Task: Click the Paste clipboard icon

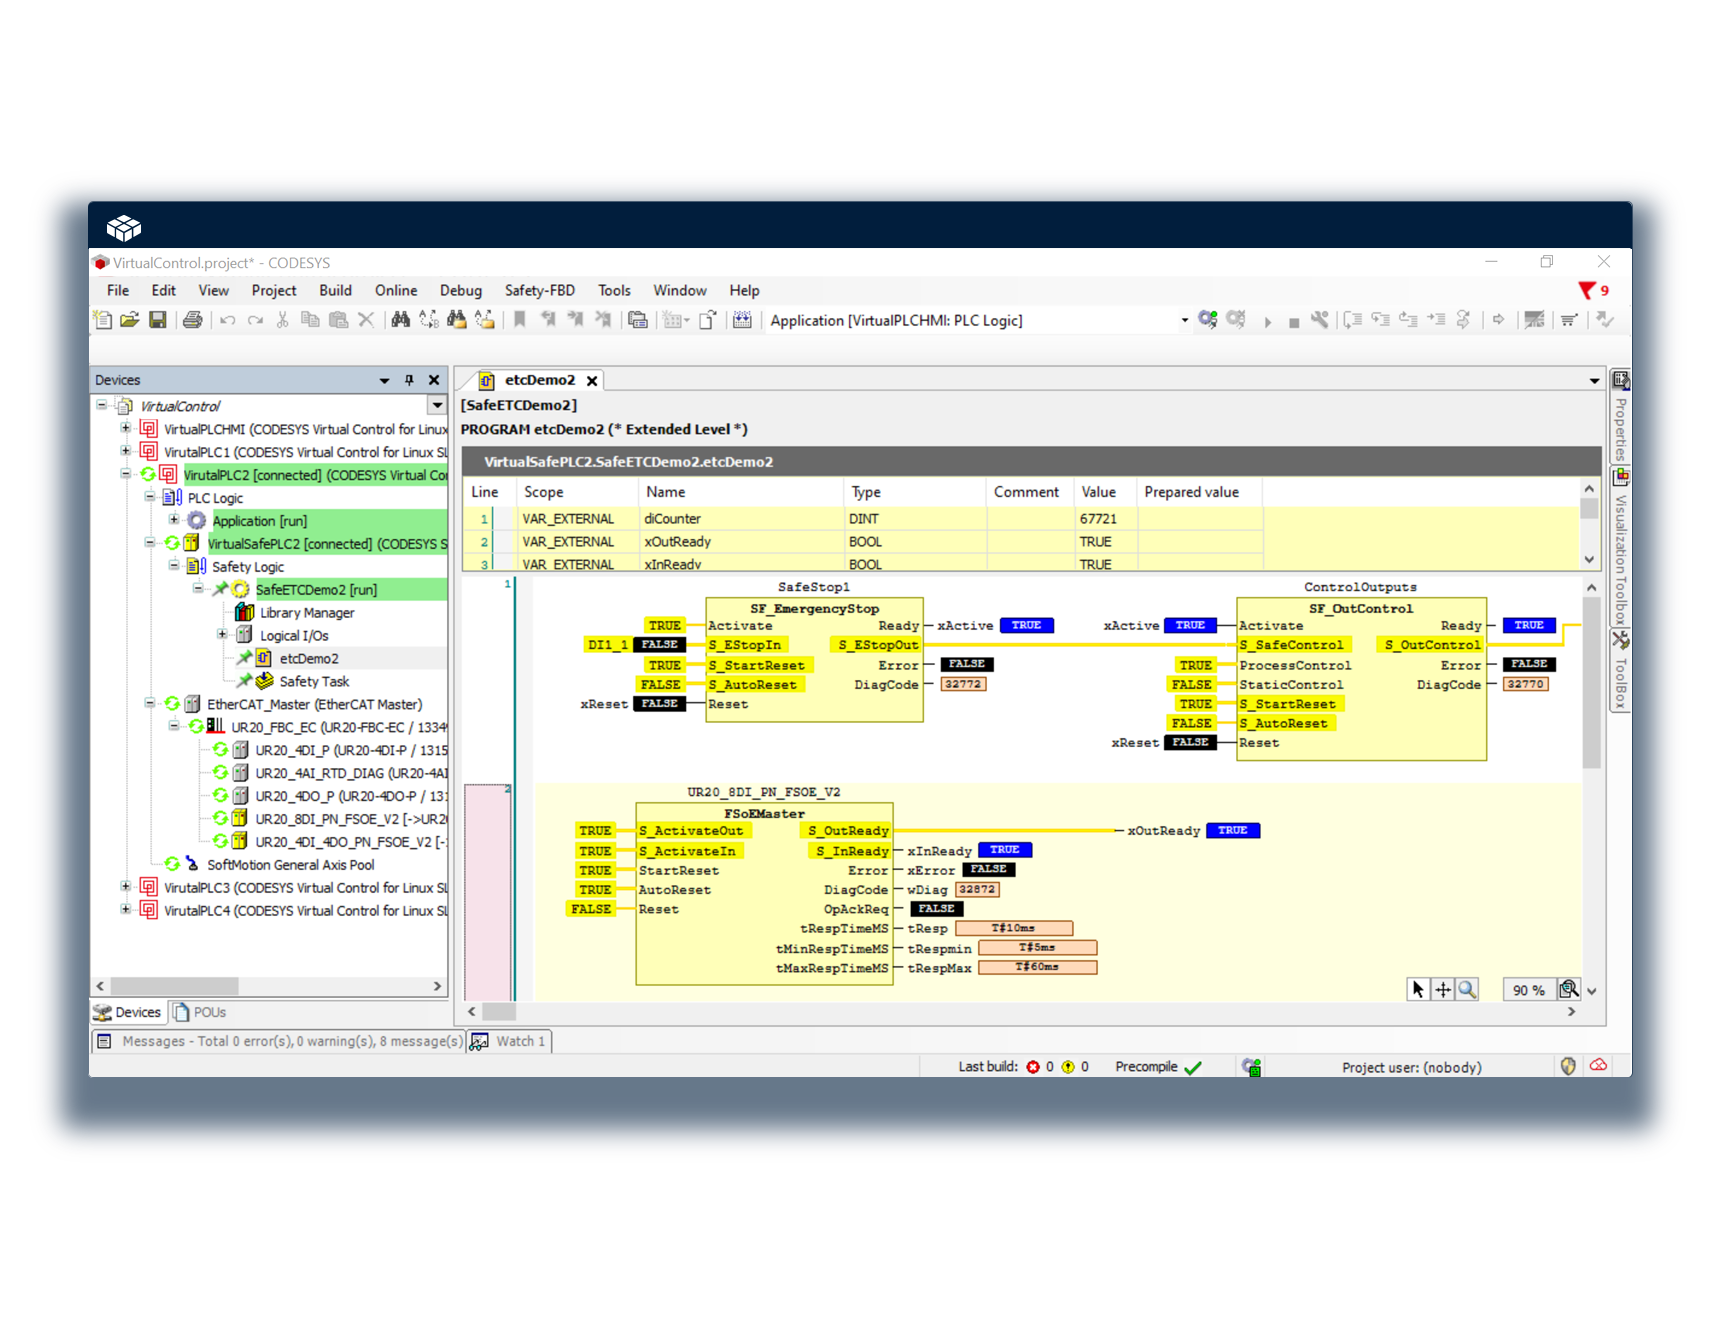Action: point(339,320)
